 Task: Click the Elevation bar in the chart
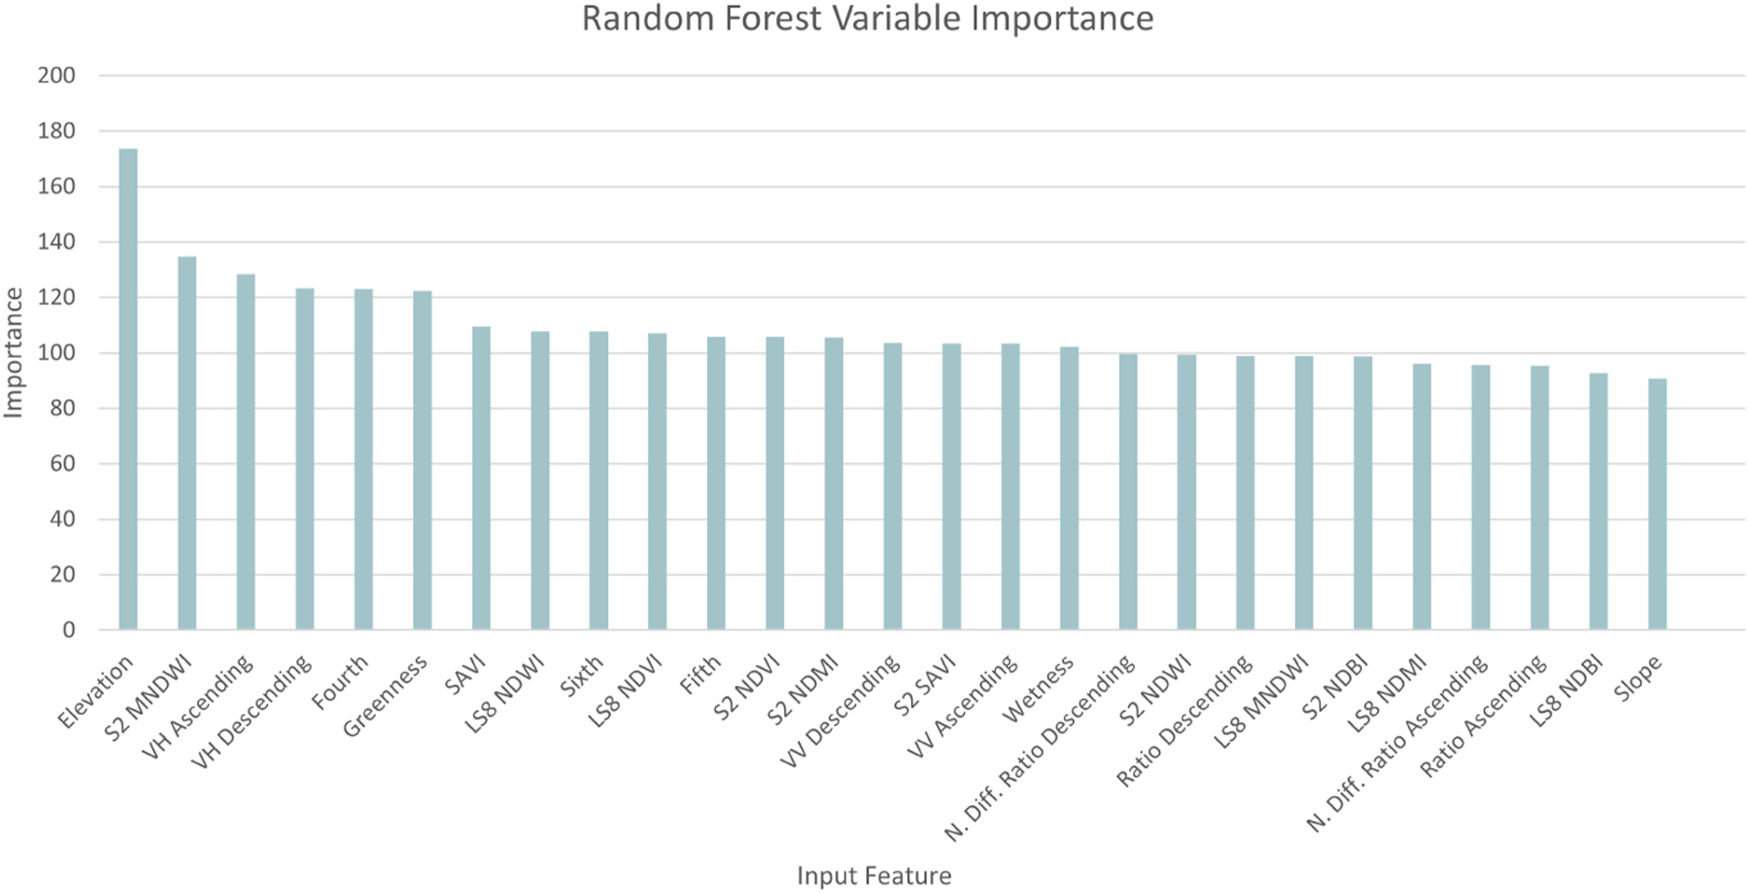[x=128, y=390]
